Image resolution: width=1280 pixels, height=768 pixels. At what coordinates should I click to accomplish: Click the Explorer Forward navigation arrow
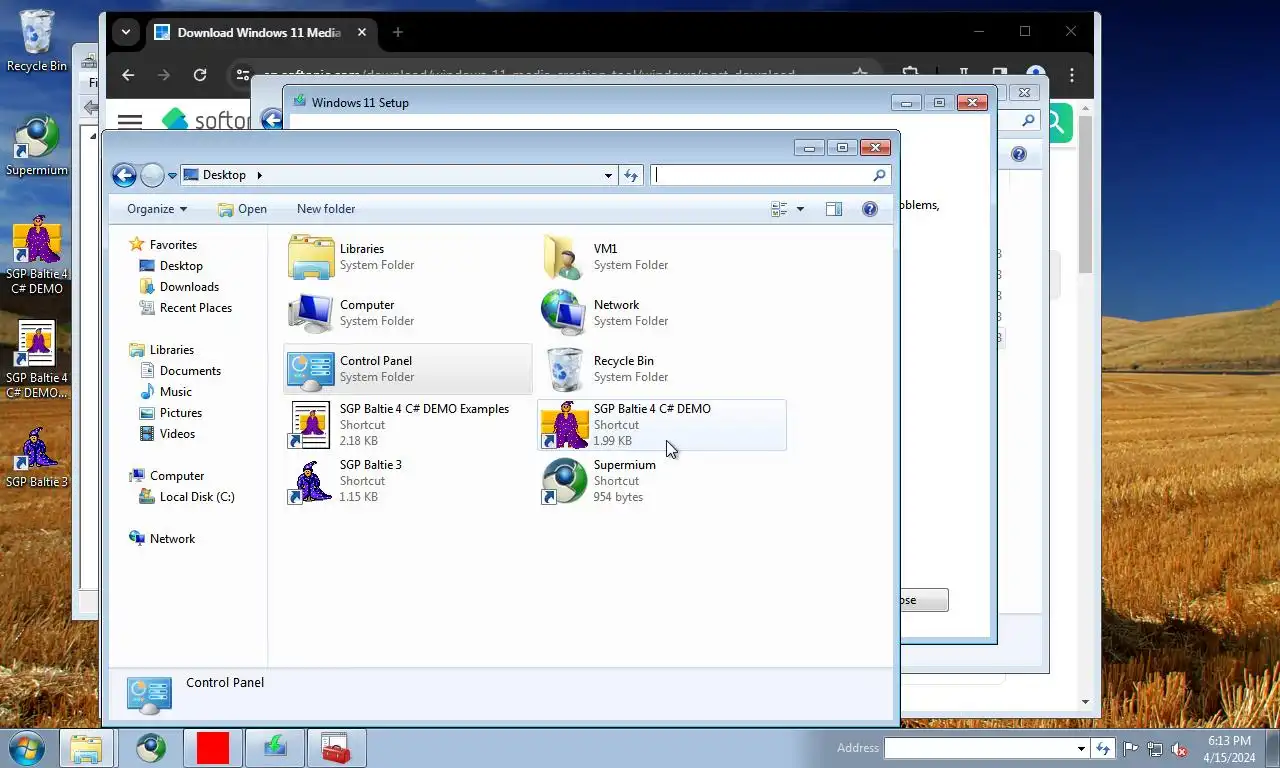tap(152, 176)
